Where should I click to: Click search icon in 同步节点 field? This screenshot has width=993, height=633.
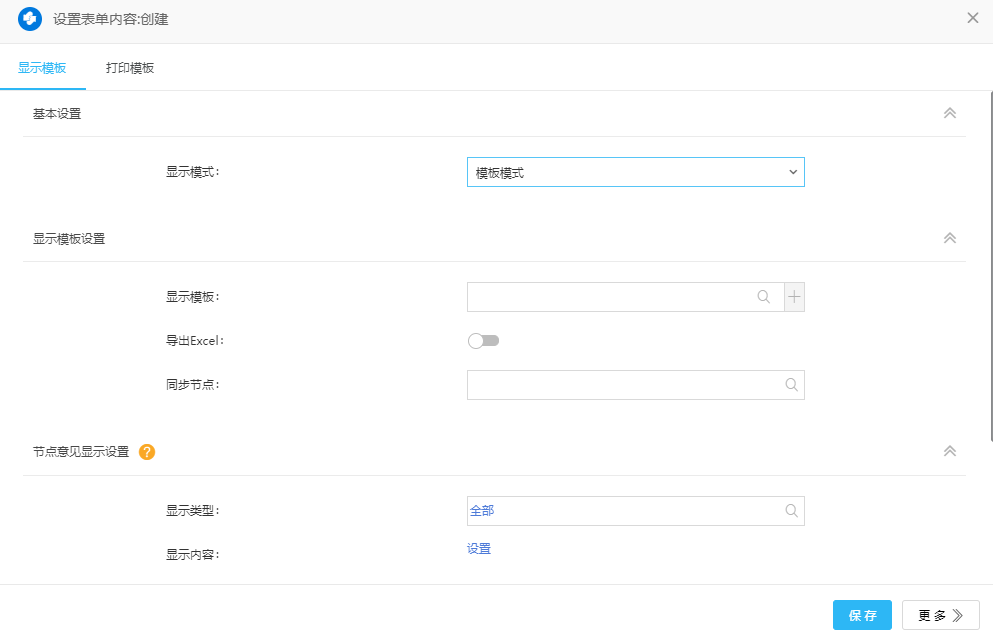pyautogui.click(x=791, y=385)
